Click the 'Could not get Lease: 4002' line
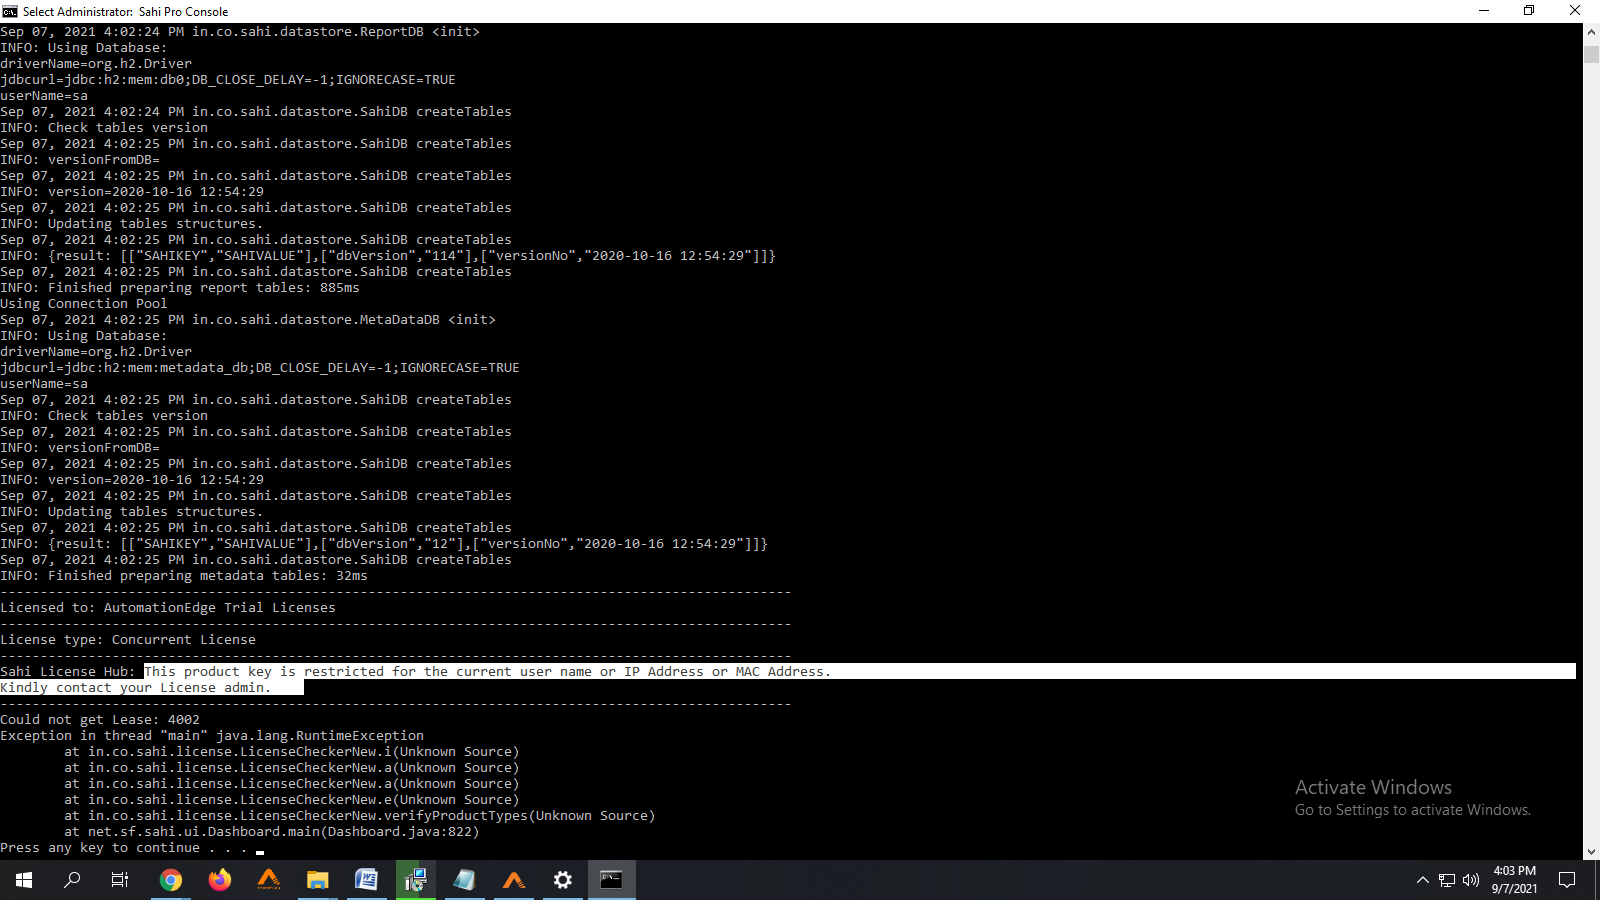This screenshot has height=900, width=1600. click(x=100, y=720)
